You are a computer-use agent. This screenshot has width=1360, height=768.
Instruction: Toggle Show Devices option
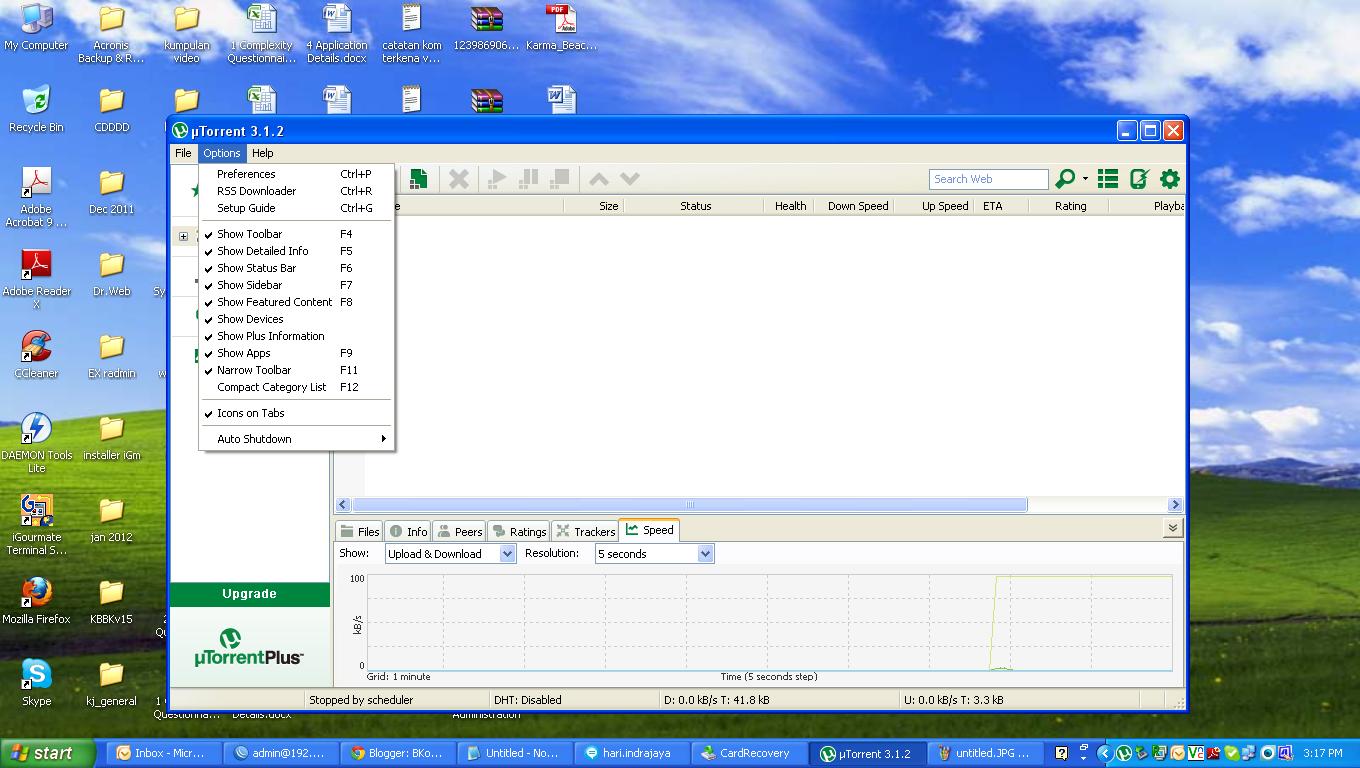[x=297, y=319]
